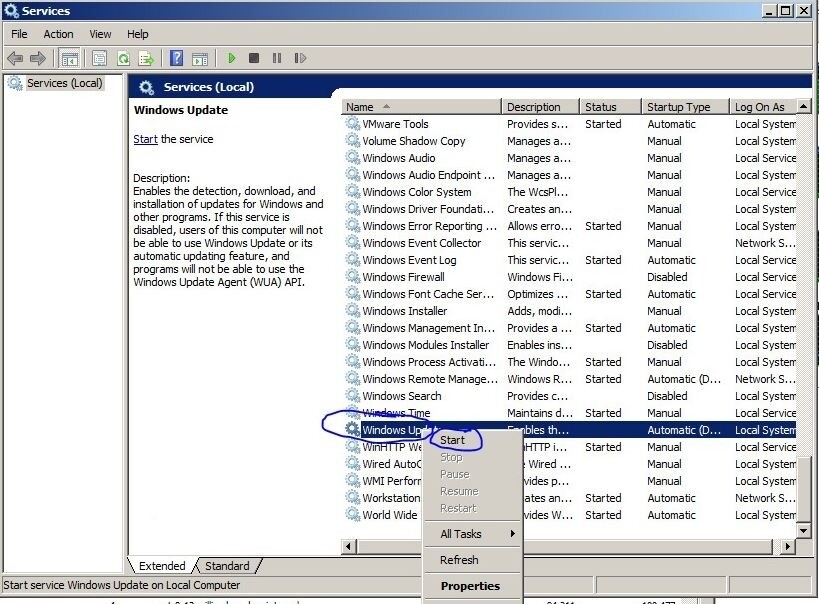Toggle the console tree with its toolbar icon
This screenshot has width=819, height=604.
[x=70, y=58]
